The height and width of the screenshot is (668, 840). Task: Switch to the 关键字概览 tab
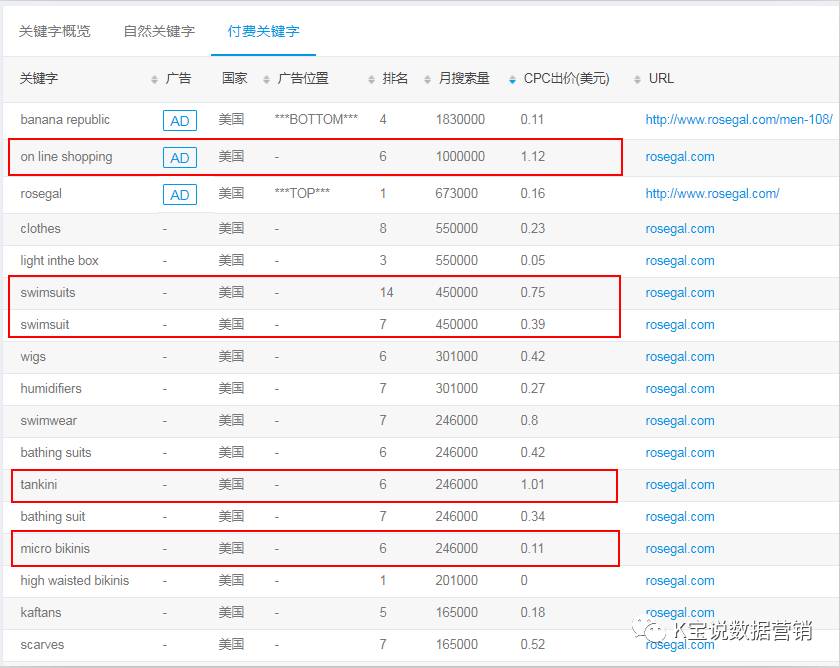coord(55,31)
